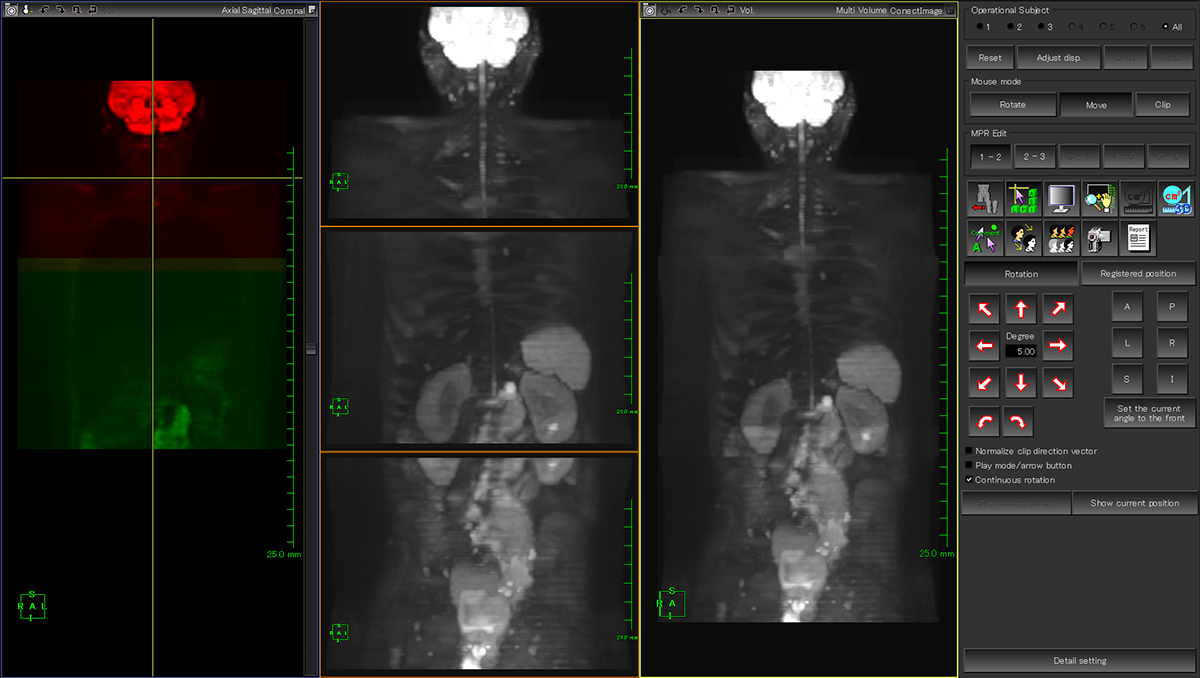Rotate view with the up-right arrow
This screenshot has width=1200, height=678.
point(1057,309)
